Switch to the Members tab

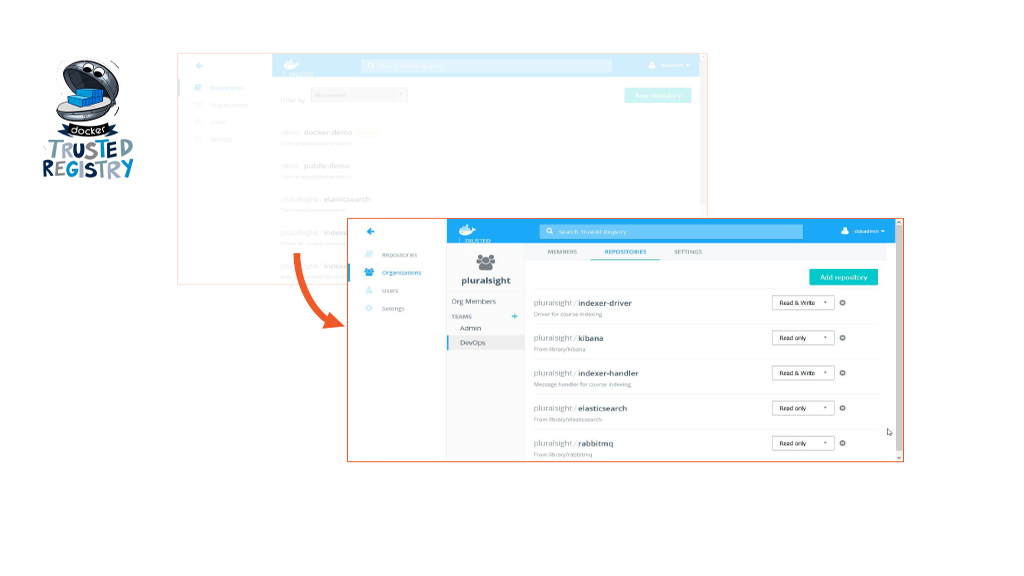pos(562,252)
